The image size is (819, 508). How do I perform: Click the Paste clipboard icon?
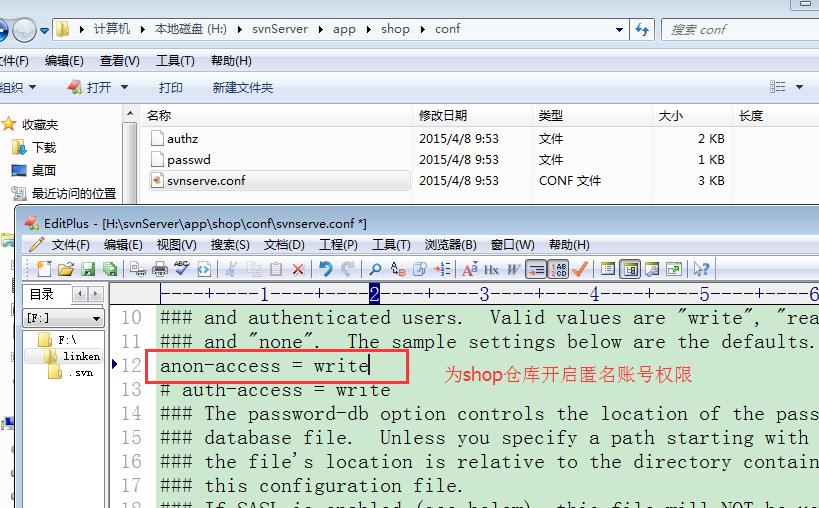point(276,269)
